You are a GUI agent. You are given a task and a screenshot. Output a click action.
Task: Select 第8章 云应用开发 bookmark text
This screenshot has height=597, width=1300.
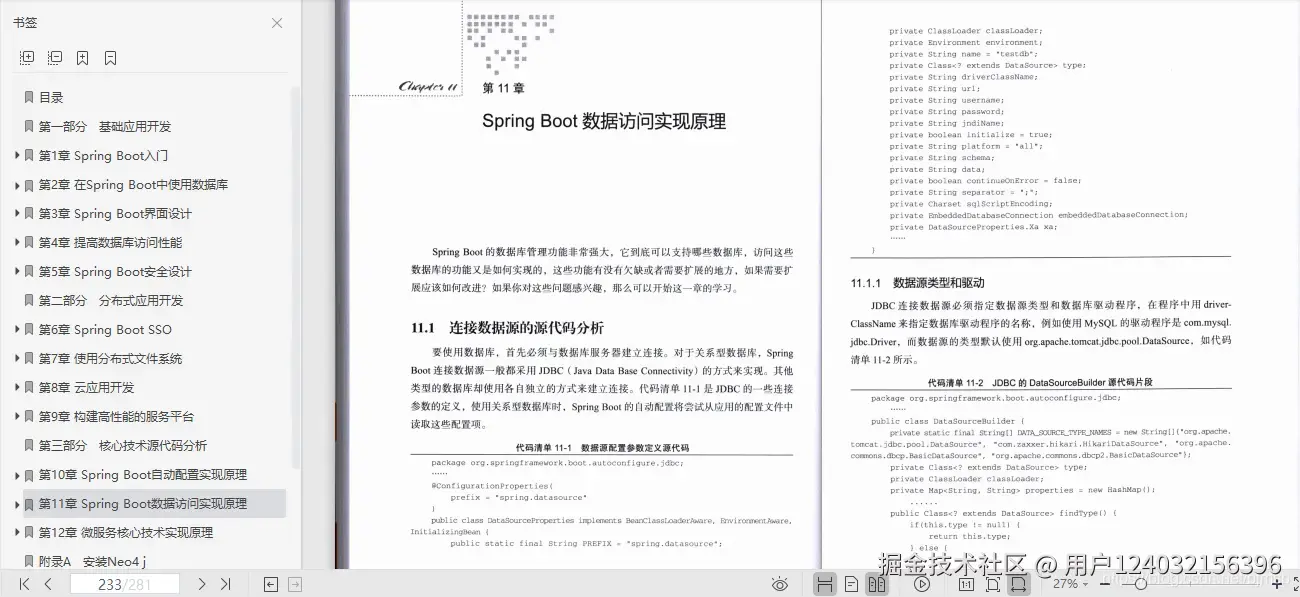point(86,387)
